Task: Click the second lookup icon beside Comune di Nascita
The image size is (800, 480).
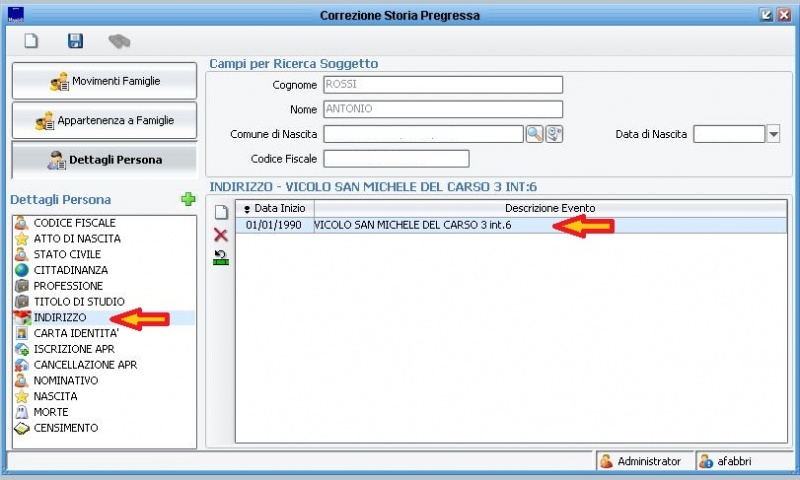Action: [x=554, y=134]
